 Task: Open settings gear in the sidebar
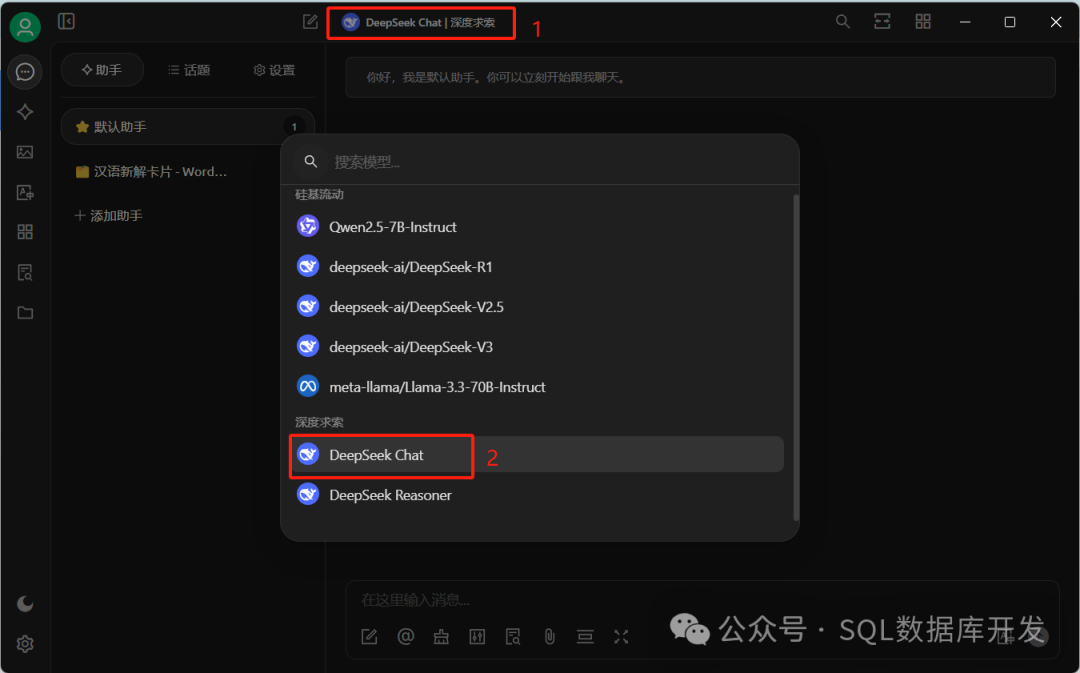tap(25, 643)
